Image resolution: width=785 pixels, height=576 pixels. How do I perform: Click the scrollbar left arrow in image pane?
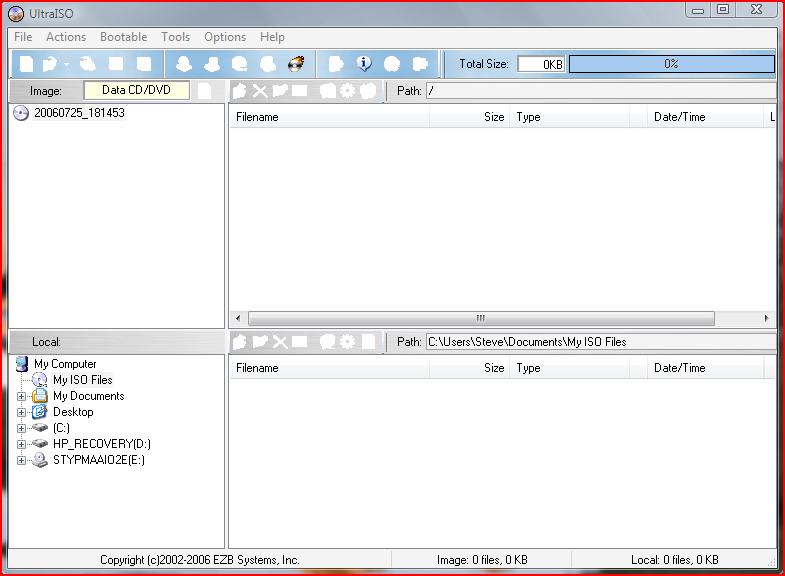pos(238,318)
